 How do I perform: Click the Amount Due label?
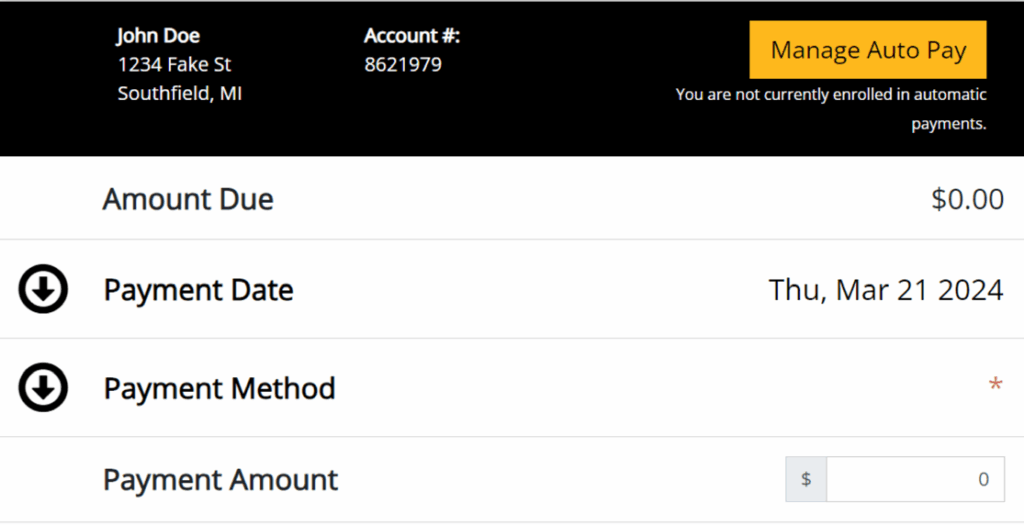coord(188,199)
